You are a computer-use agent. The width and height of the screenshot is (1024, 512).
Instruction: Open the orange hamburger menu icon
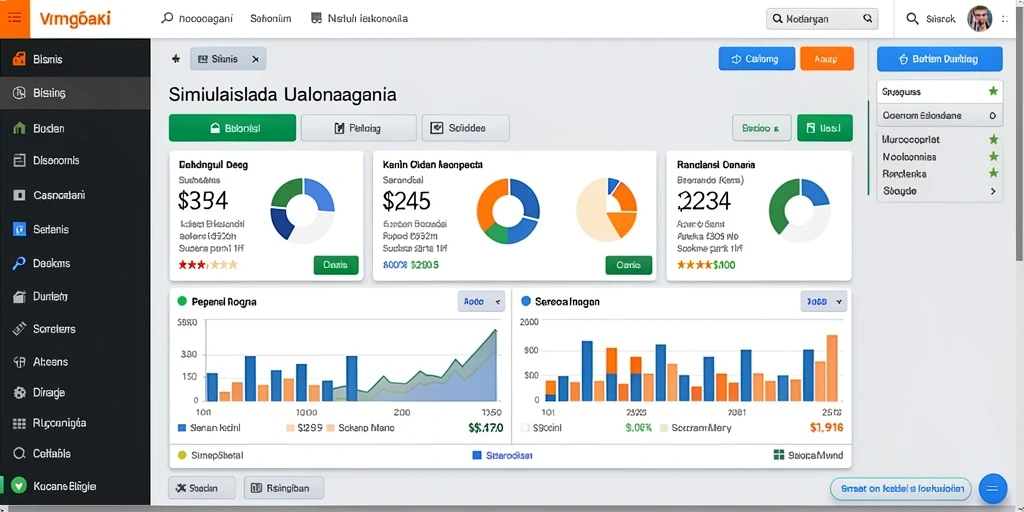[x=14, y=18]
